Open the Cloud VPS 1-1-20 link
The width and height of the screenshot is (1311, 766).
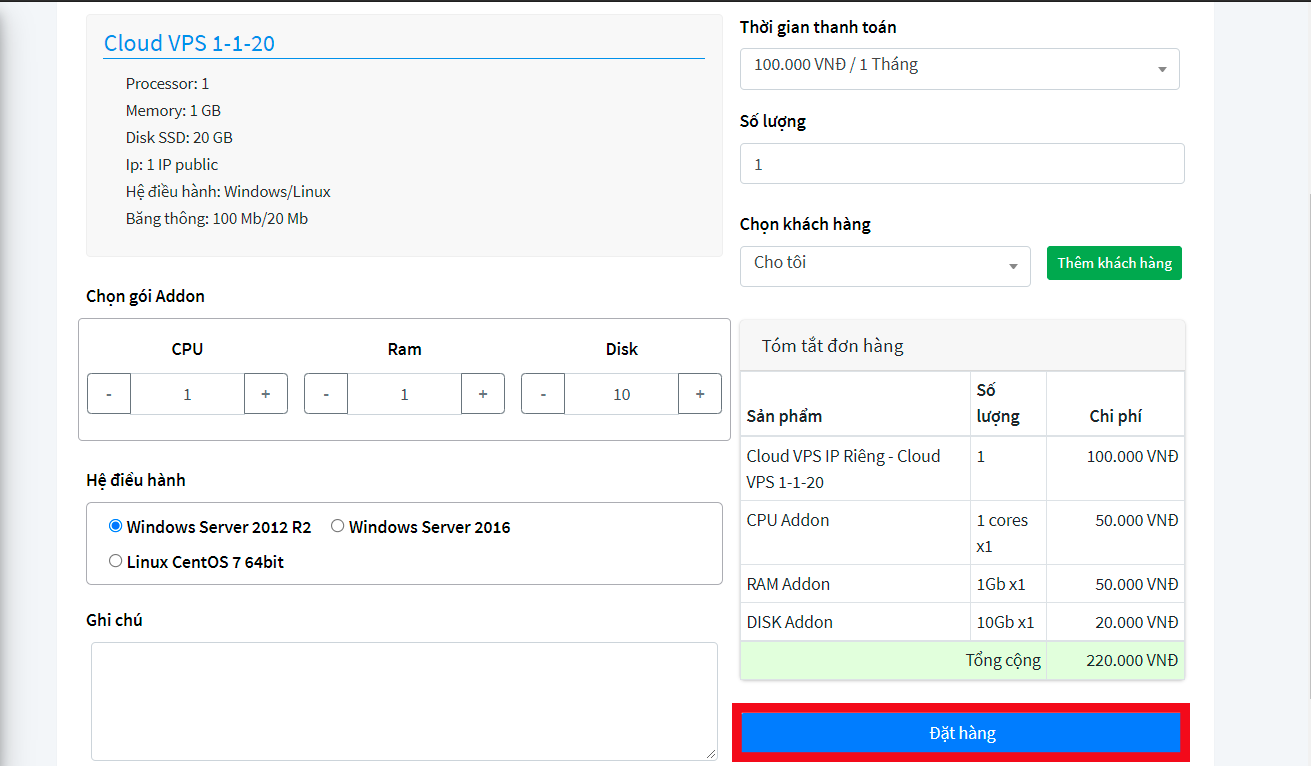(x=189, y=43)
